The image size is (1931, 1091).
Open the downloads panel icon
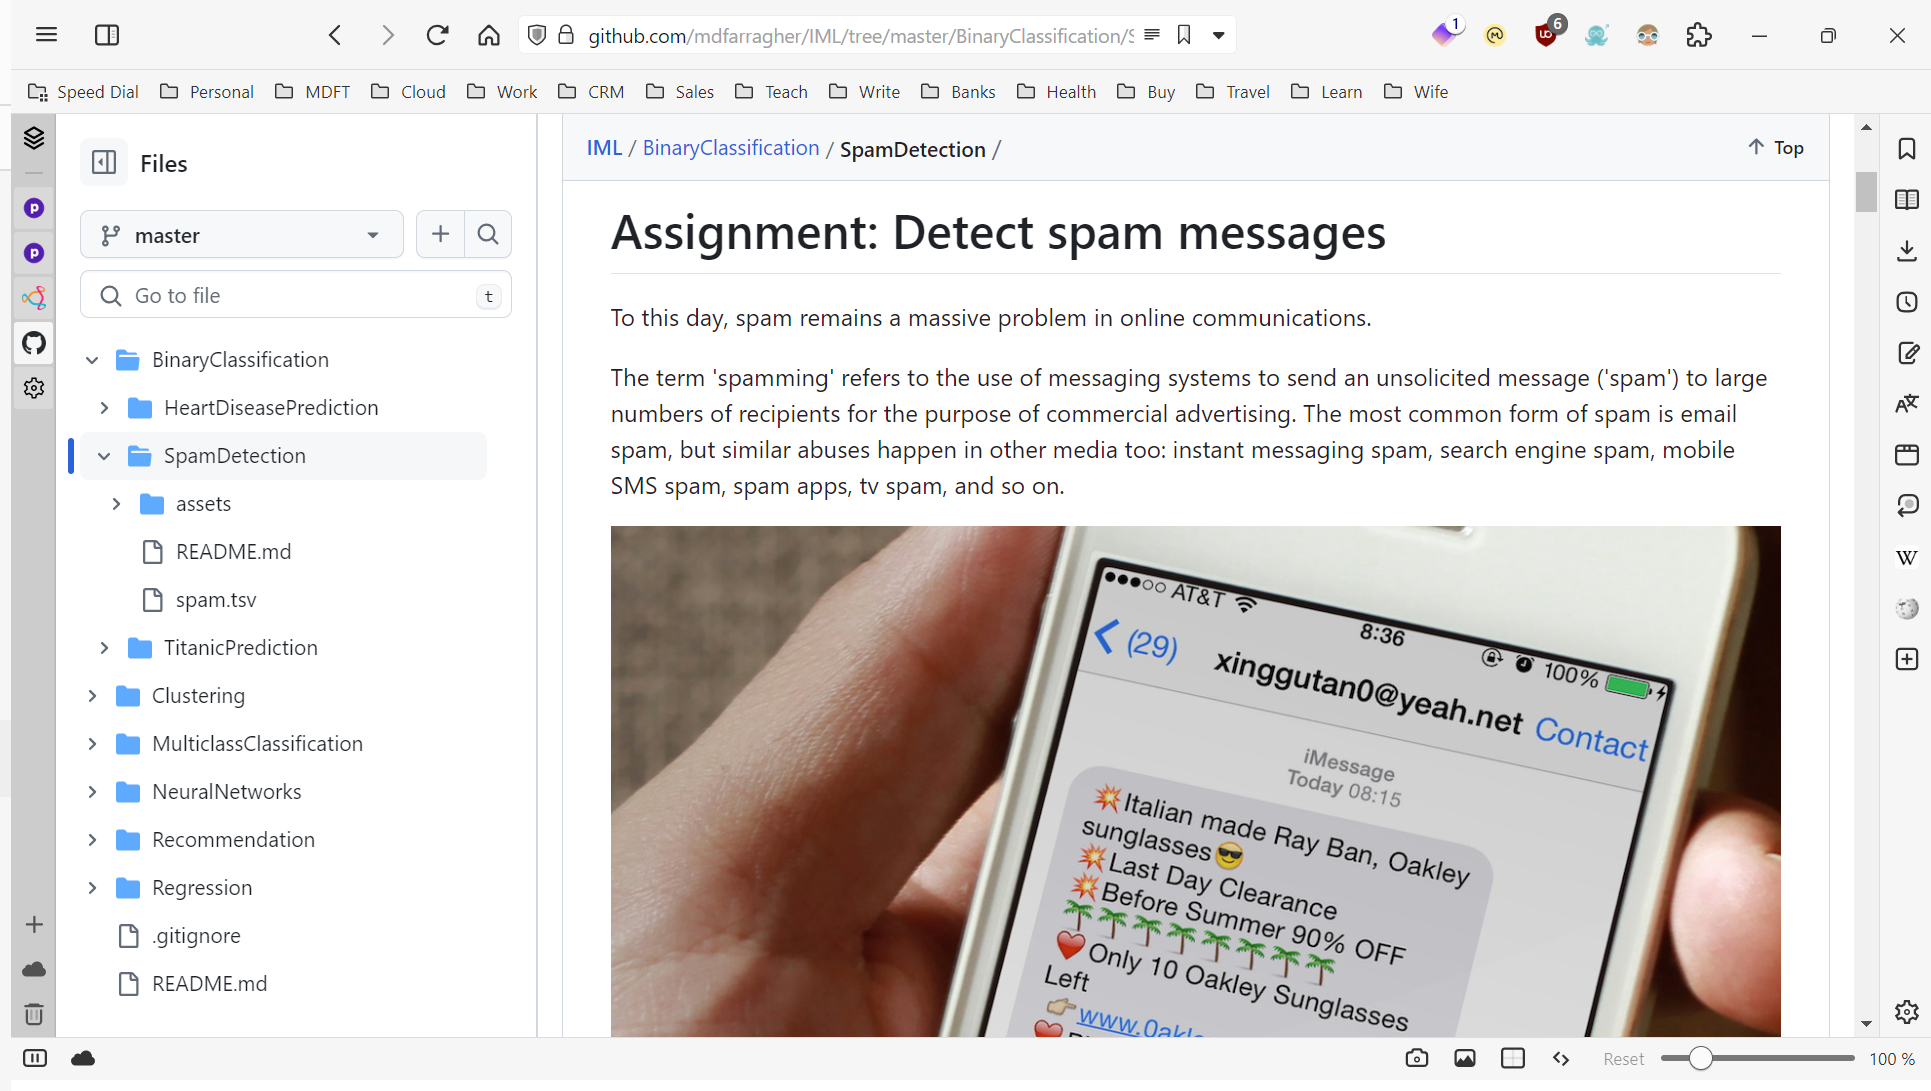(x=1907, y=251)
